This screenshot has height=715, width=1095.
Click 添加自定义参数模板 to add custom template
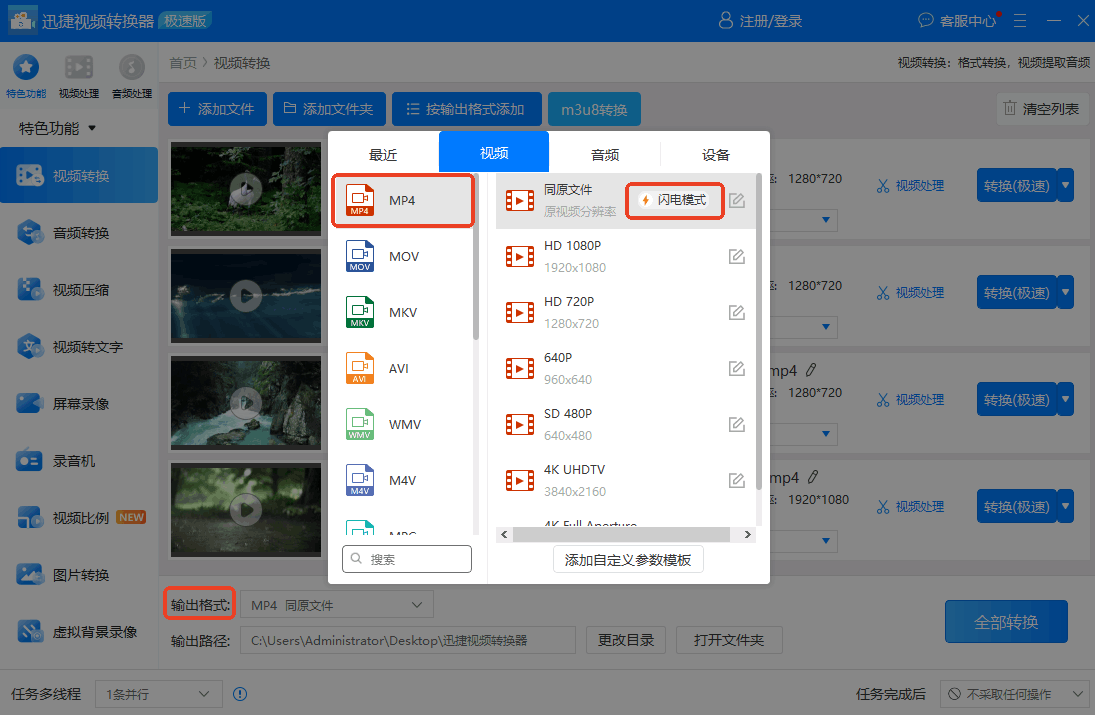point(628,559)
